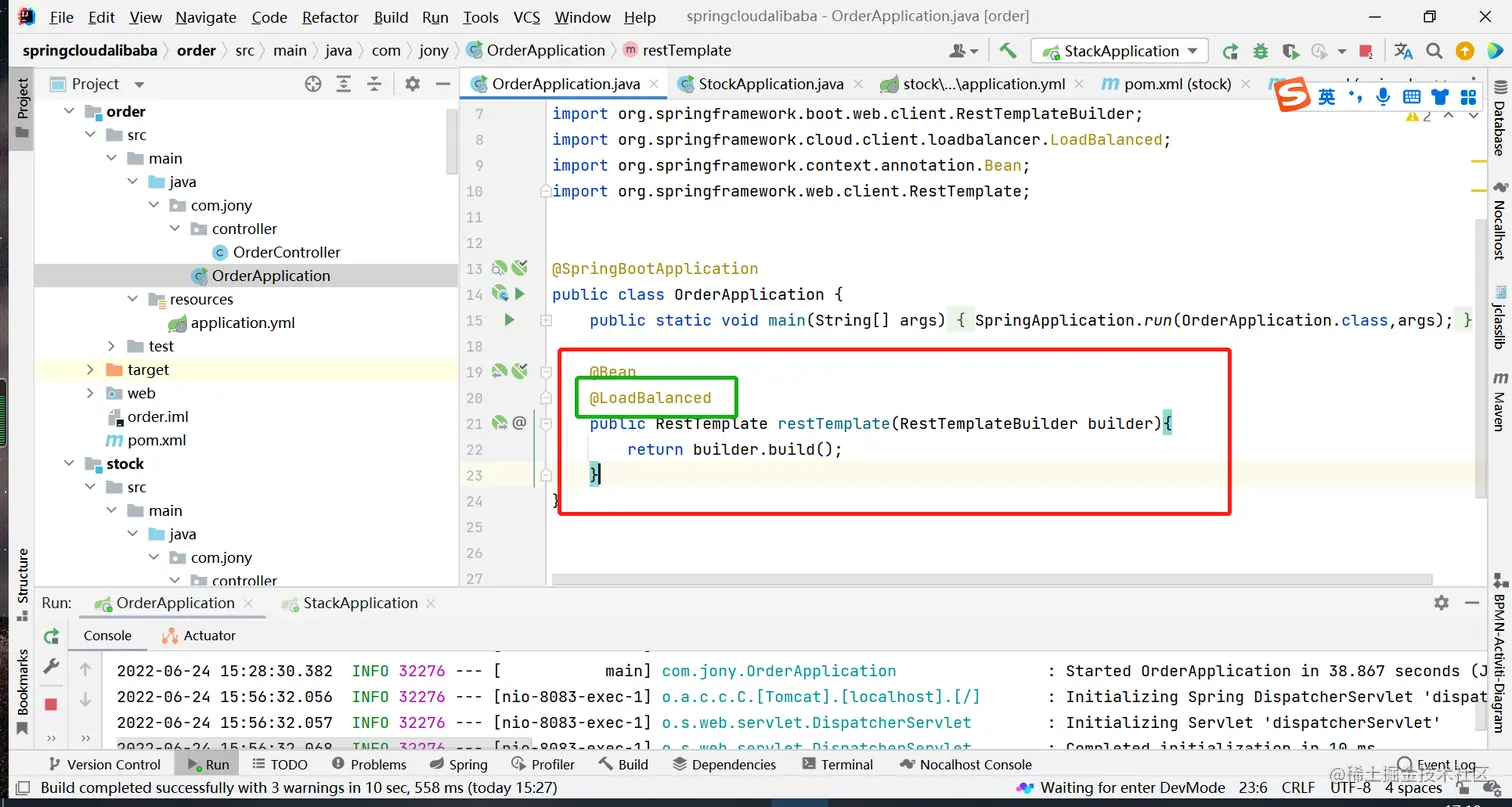The height and width of the screenshot is (807, 1512).
Task: Open the Problems tool window
Action: click(369, 764)
